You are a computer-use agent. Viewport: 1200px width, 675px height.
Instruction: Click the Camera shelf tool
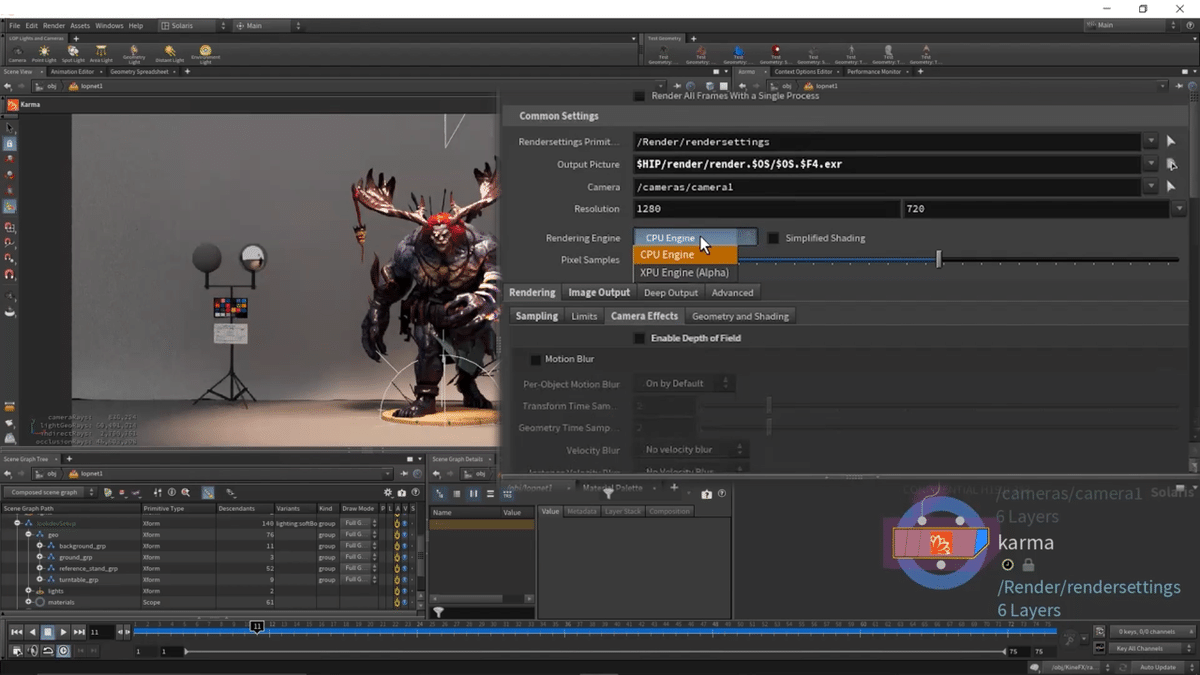pyautogui.click(x=17, y=53)
